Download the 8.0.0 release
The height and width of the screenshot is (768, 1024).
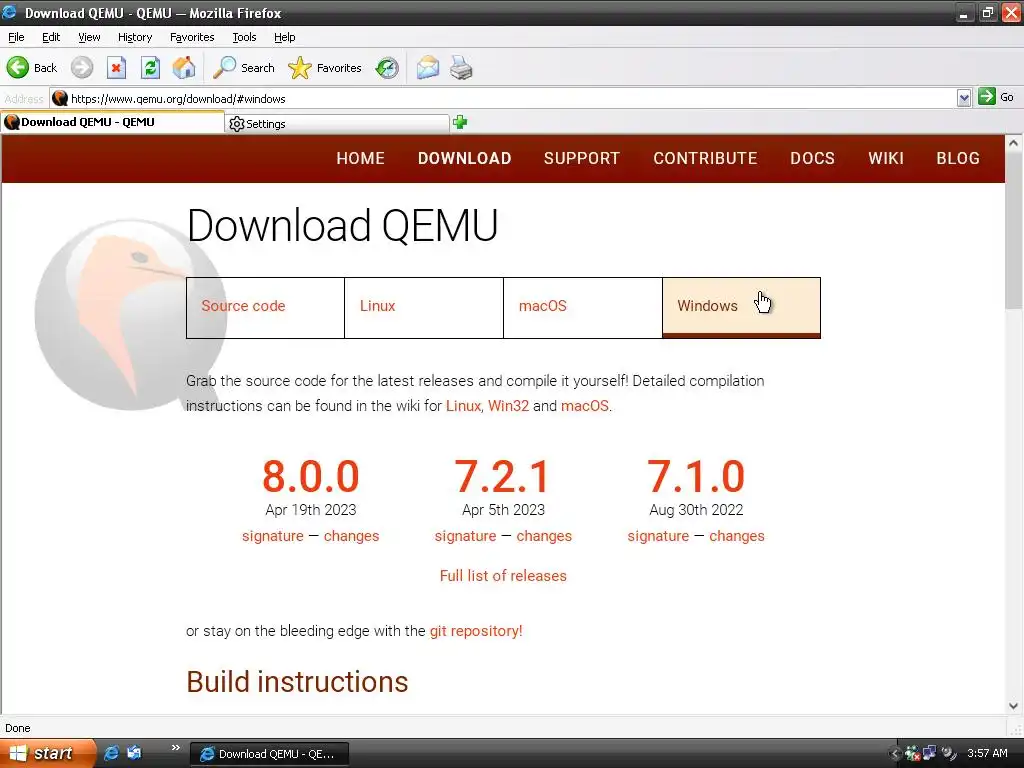[x=311, y=476]
